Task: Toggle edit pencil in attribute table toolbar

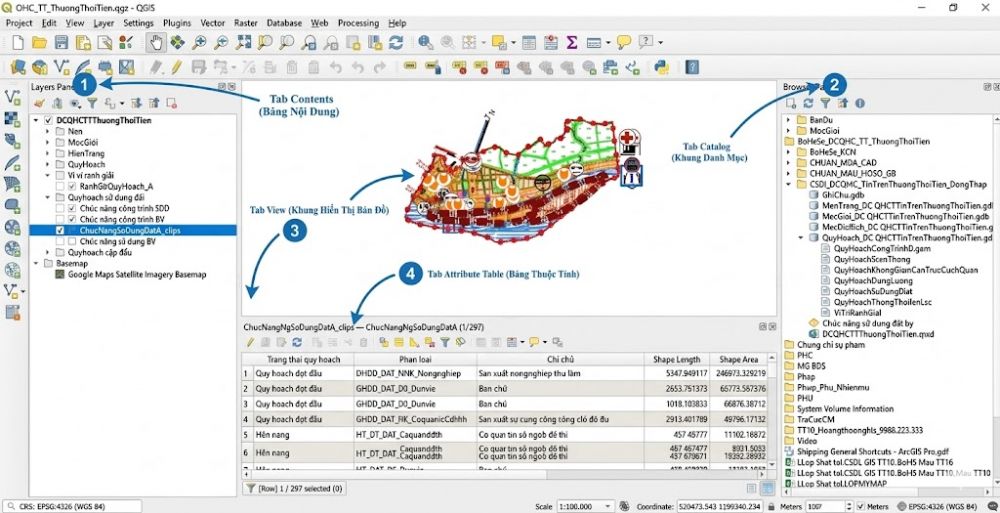Action: [x=250, y=343]
